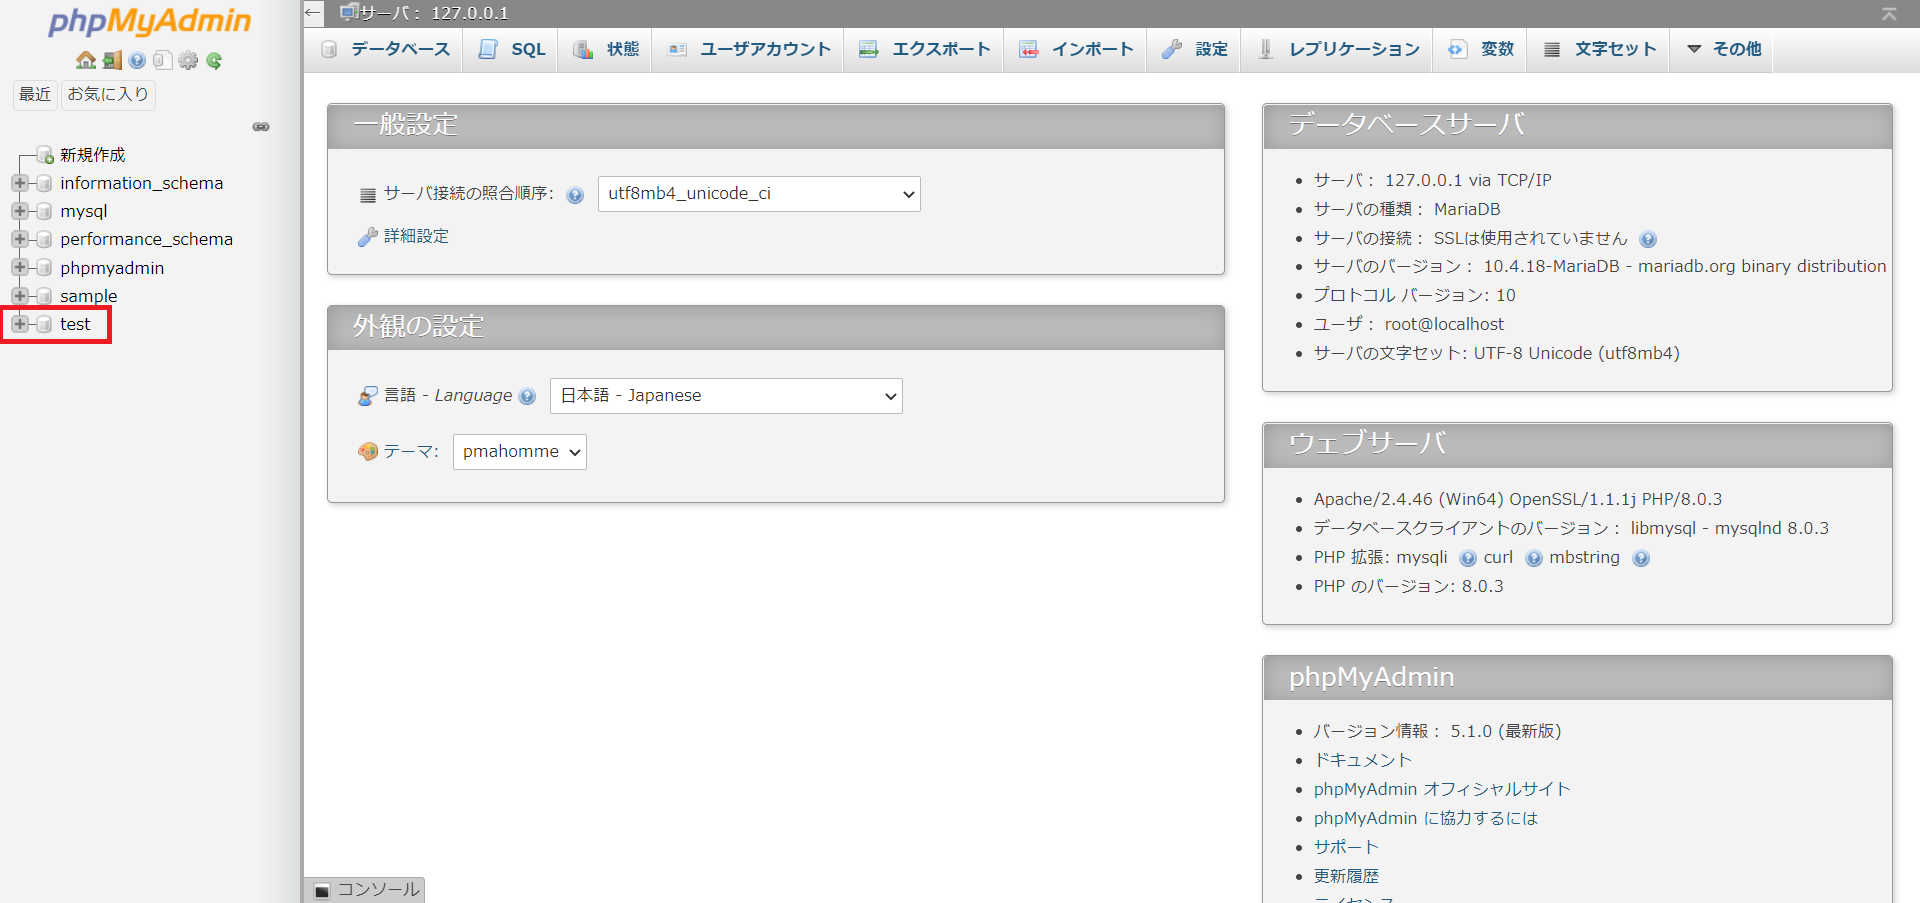Open phpMyAdmin documentation question-mark icon in sidebar

(137, 60)
